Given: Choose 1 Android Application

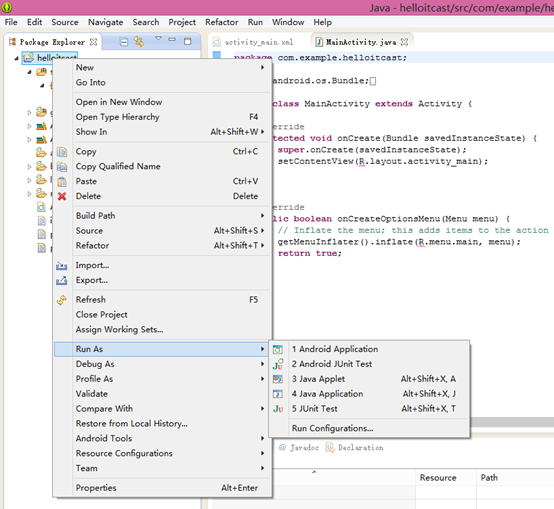Looking at the screenshot, I should (369, 349).
